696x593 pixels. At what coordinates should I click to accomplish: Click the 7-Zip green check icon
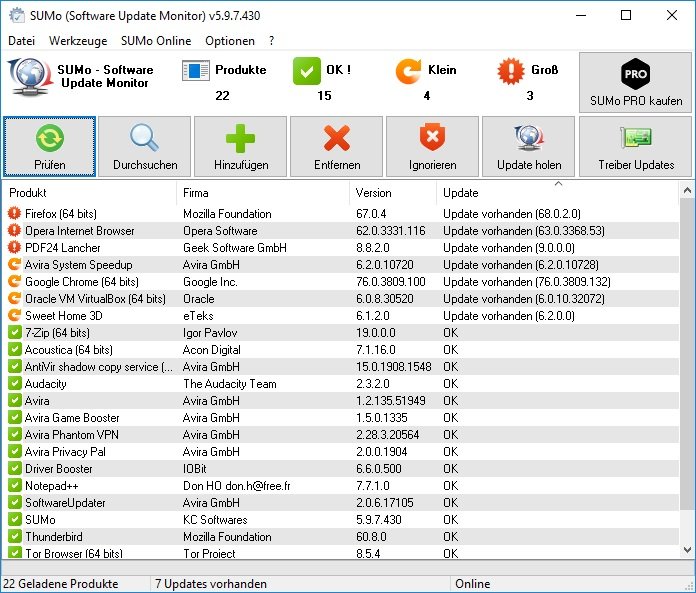pyautogui.click(x=14, y=332)
